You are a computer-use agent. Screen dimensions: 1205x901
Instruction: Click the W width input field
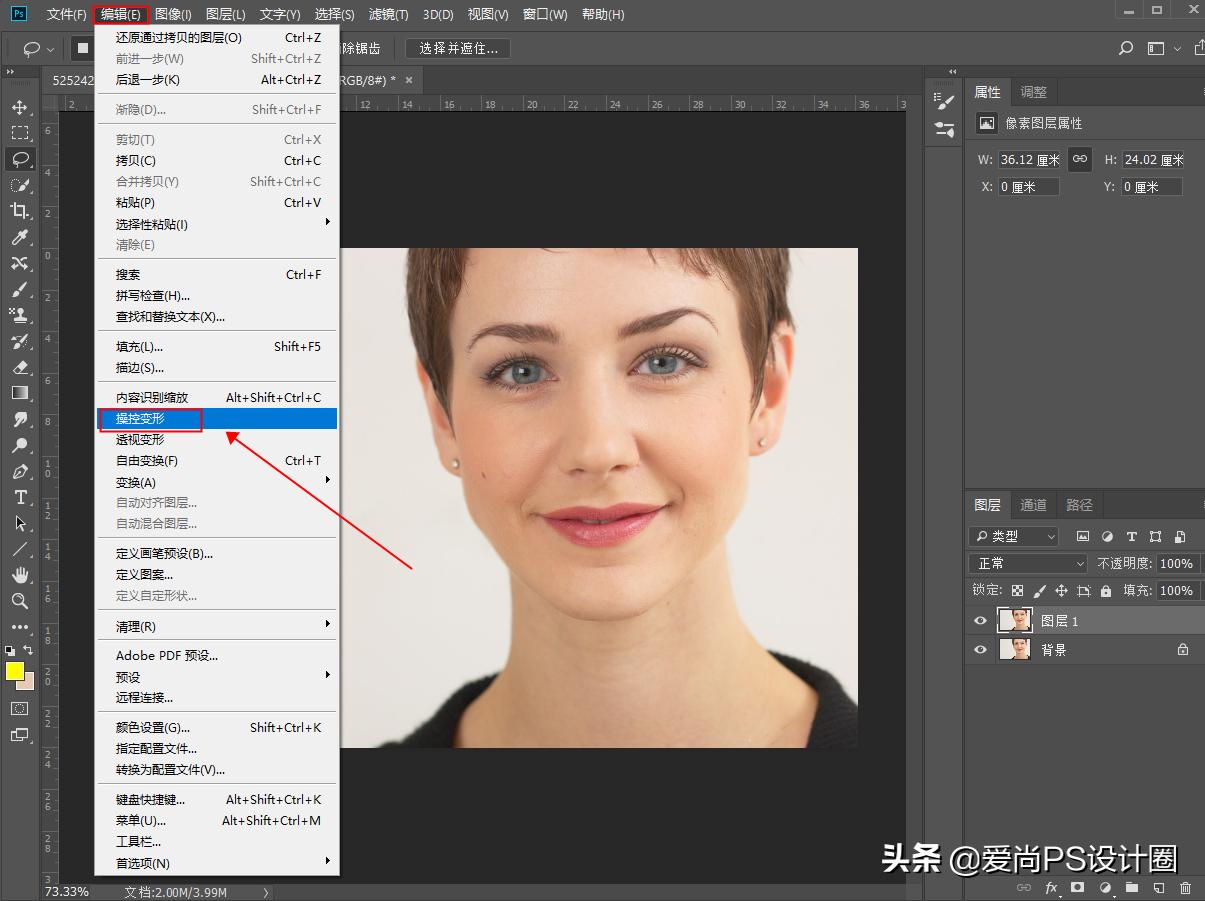[1029, 160]
